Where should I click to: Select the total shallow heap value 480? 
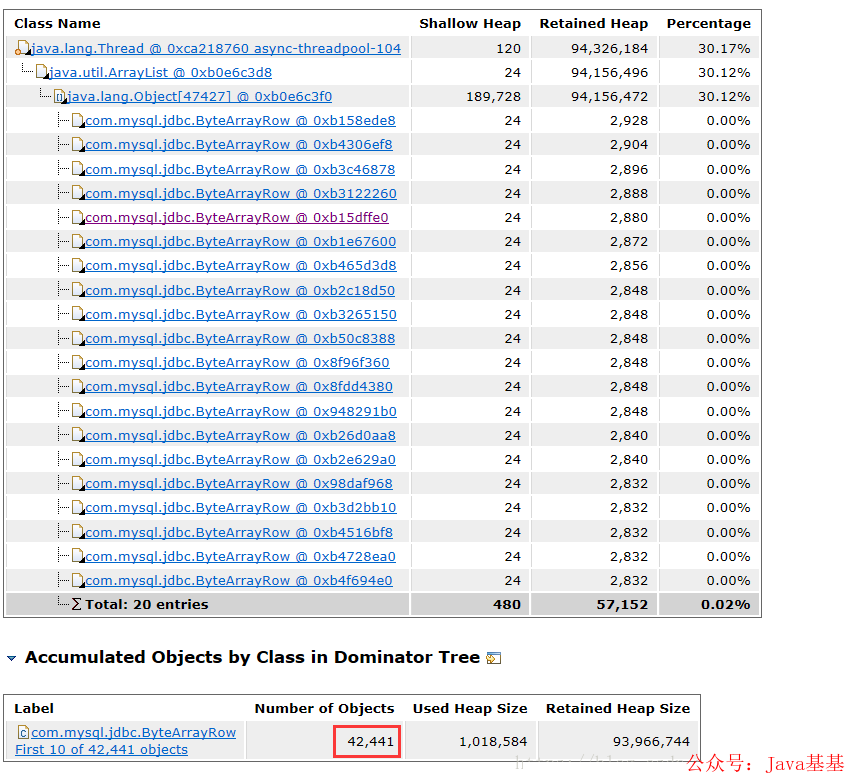pyautogui.click(x=507, y=604)
